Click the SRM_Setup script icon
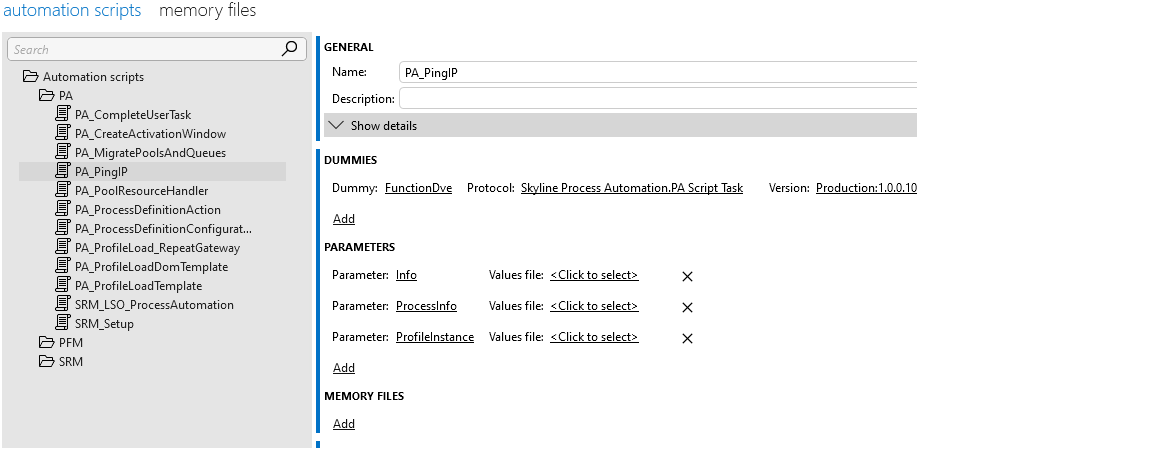Image resolution: width=1152 pixels, height=449 pixels. point(63,323)
